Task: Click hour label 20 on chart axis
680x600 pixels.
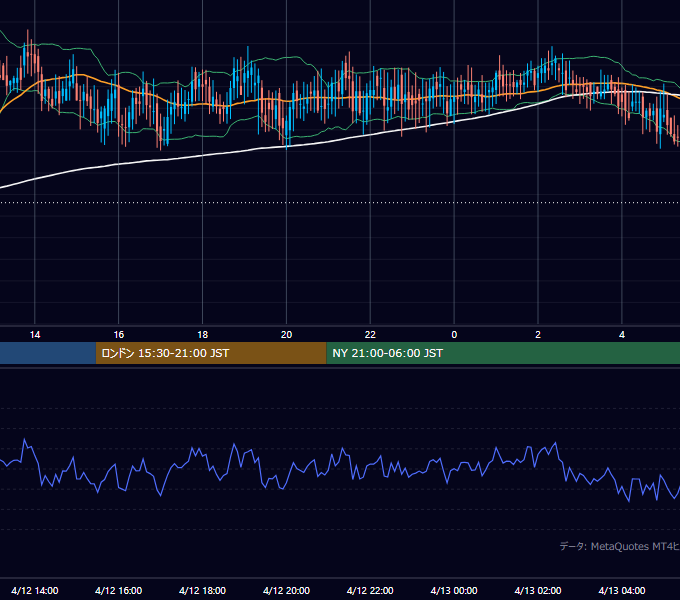Action: 286,335
